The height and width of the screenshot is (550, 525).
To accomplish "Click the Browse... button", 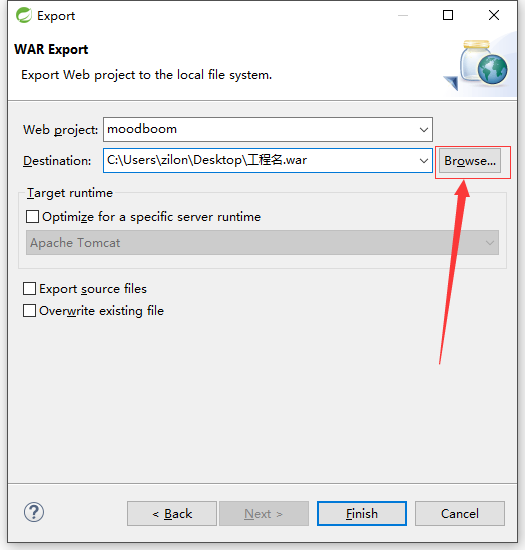I will coord(470,161).
